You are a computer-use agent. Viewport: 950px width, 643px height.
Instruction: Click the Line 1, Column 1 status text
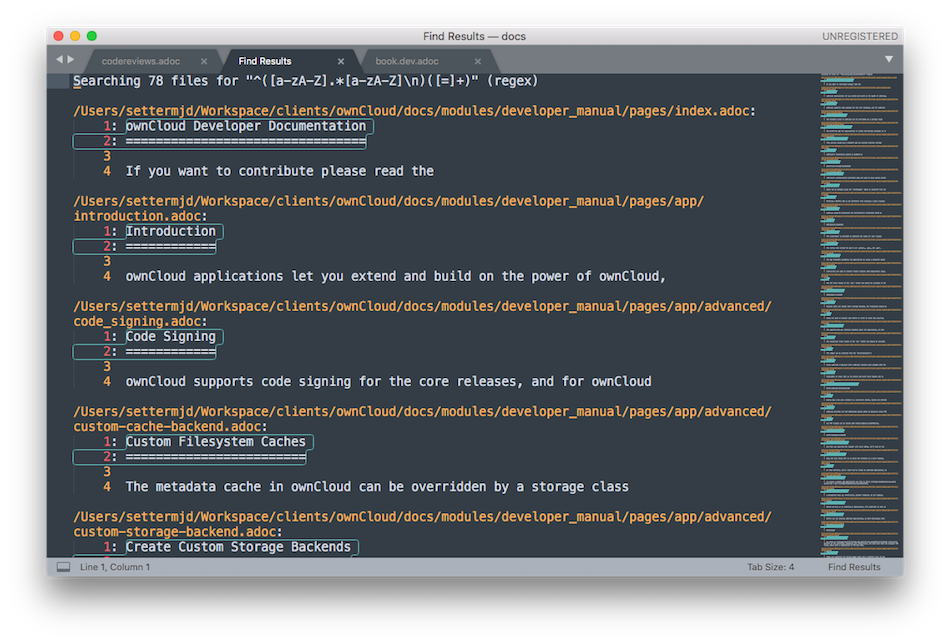tap(115, 567)
